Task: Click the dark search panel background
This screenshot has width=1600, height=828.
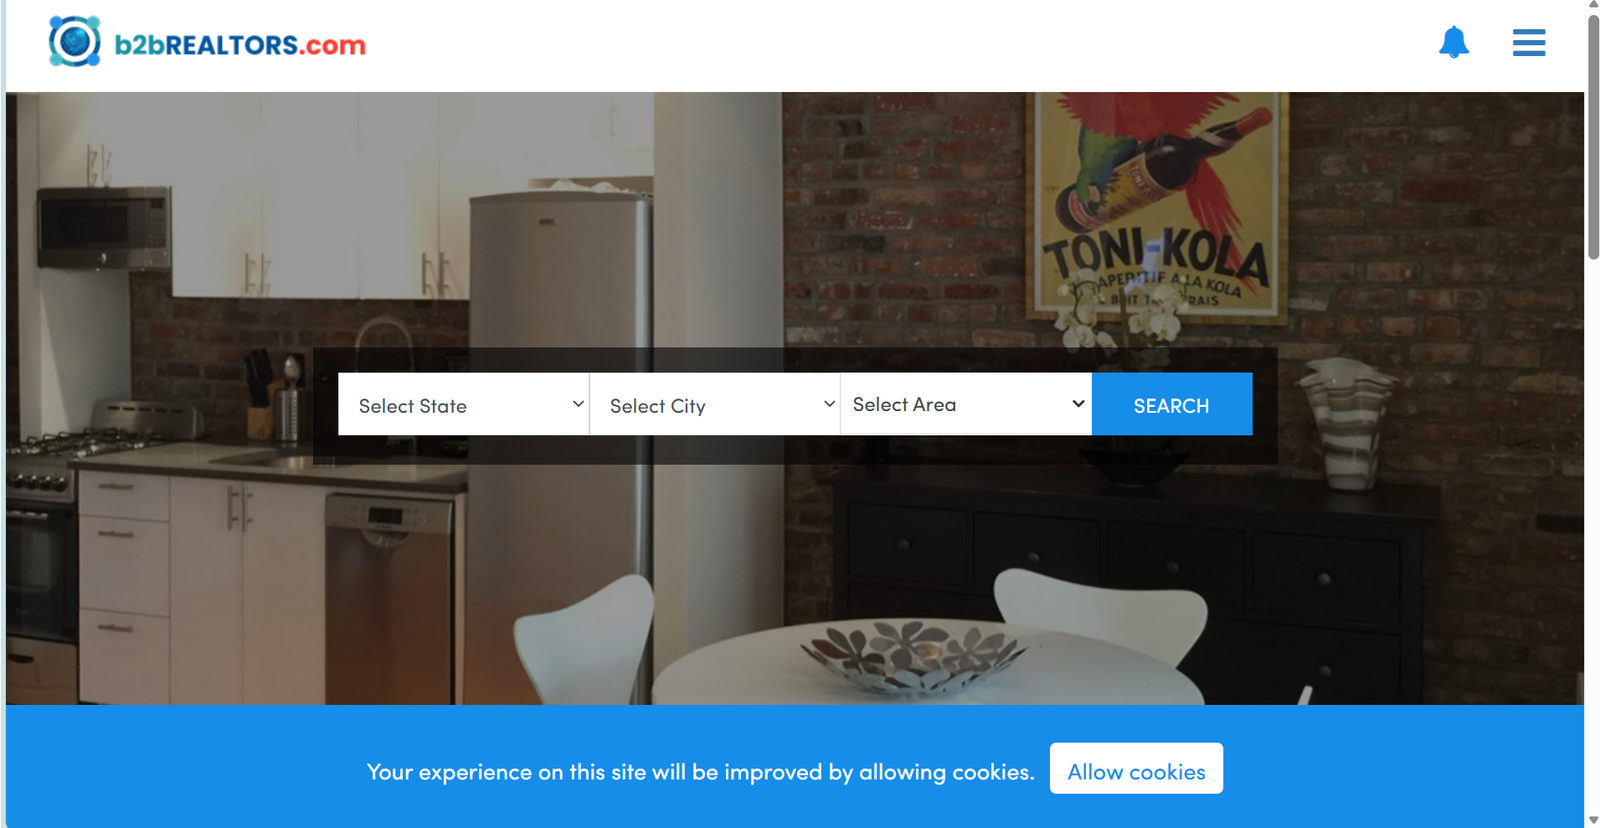Action: 795,450
